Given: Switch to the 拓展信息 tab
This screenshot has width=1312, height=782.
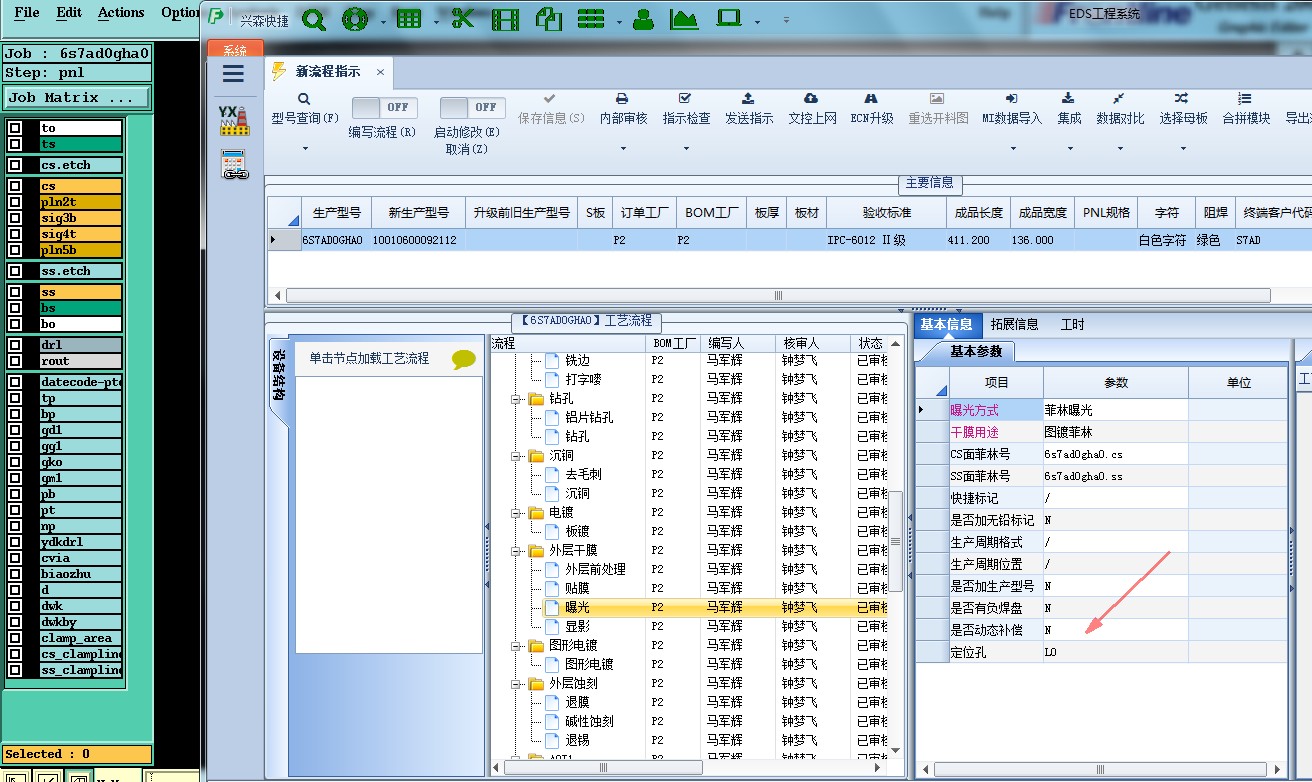Looking at the screenshot, I should click(1014, 324).
